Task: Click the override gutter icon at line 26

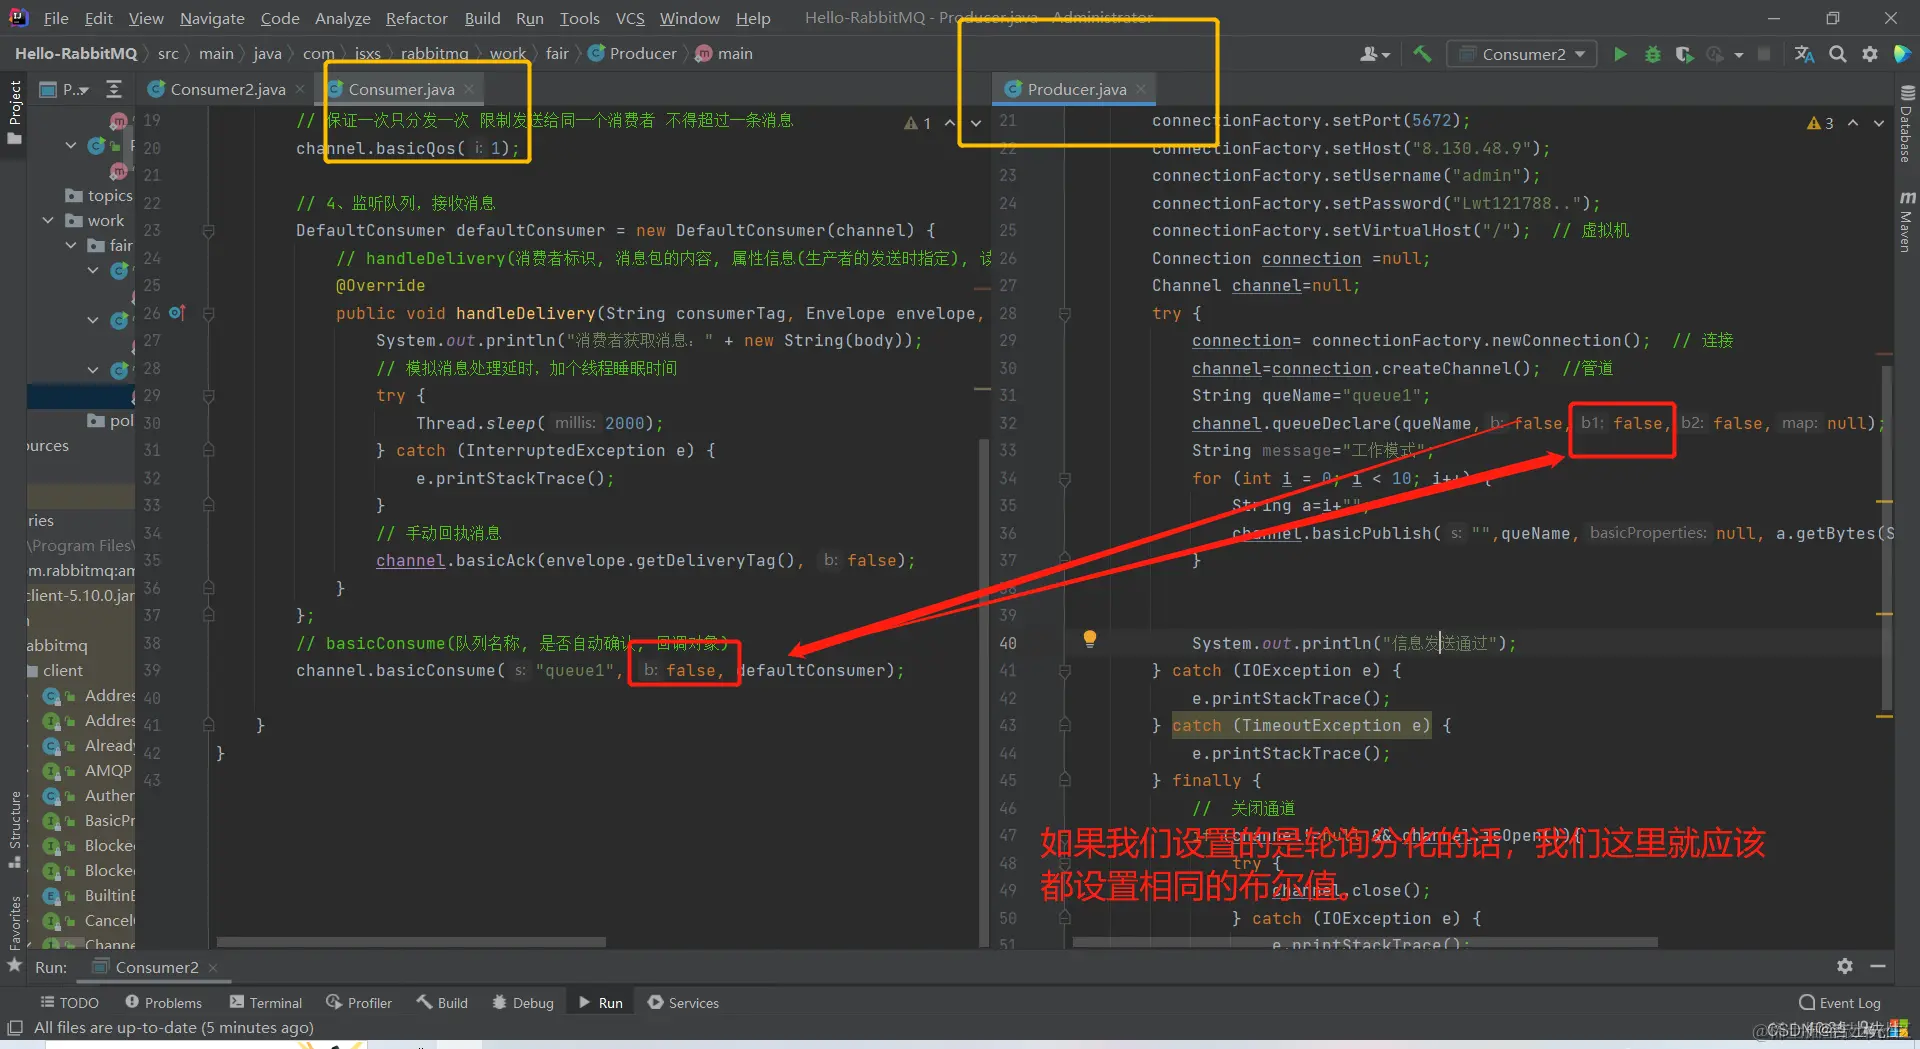Action: coord(177,313)
